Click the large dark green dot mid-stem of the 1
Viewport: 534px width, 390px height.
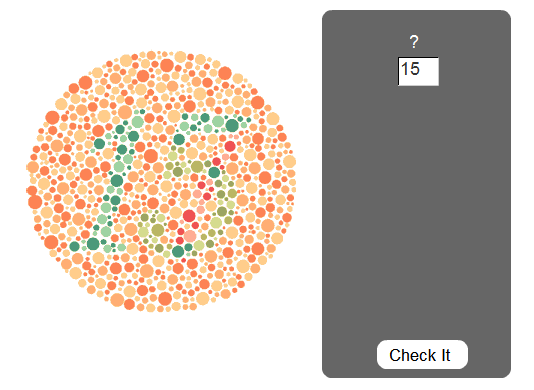tap(117, 180)
